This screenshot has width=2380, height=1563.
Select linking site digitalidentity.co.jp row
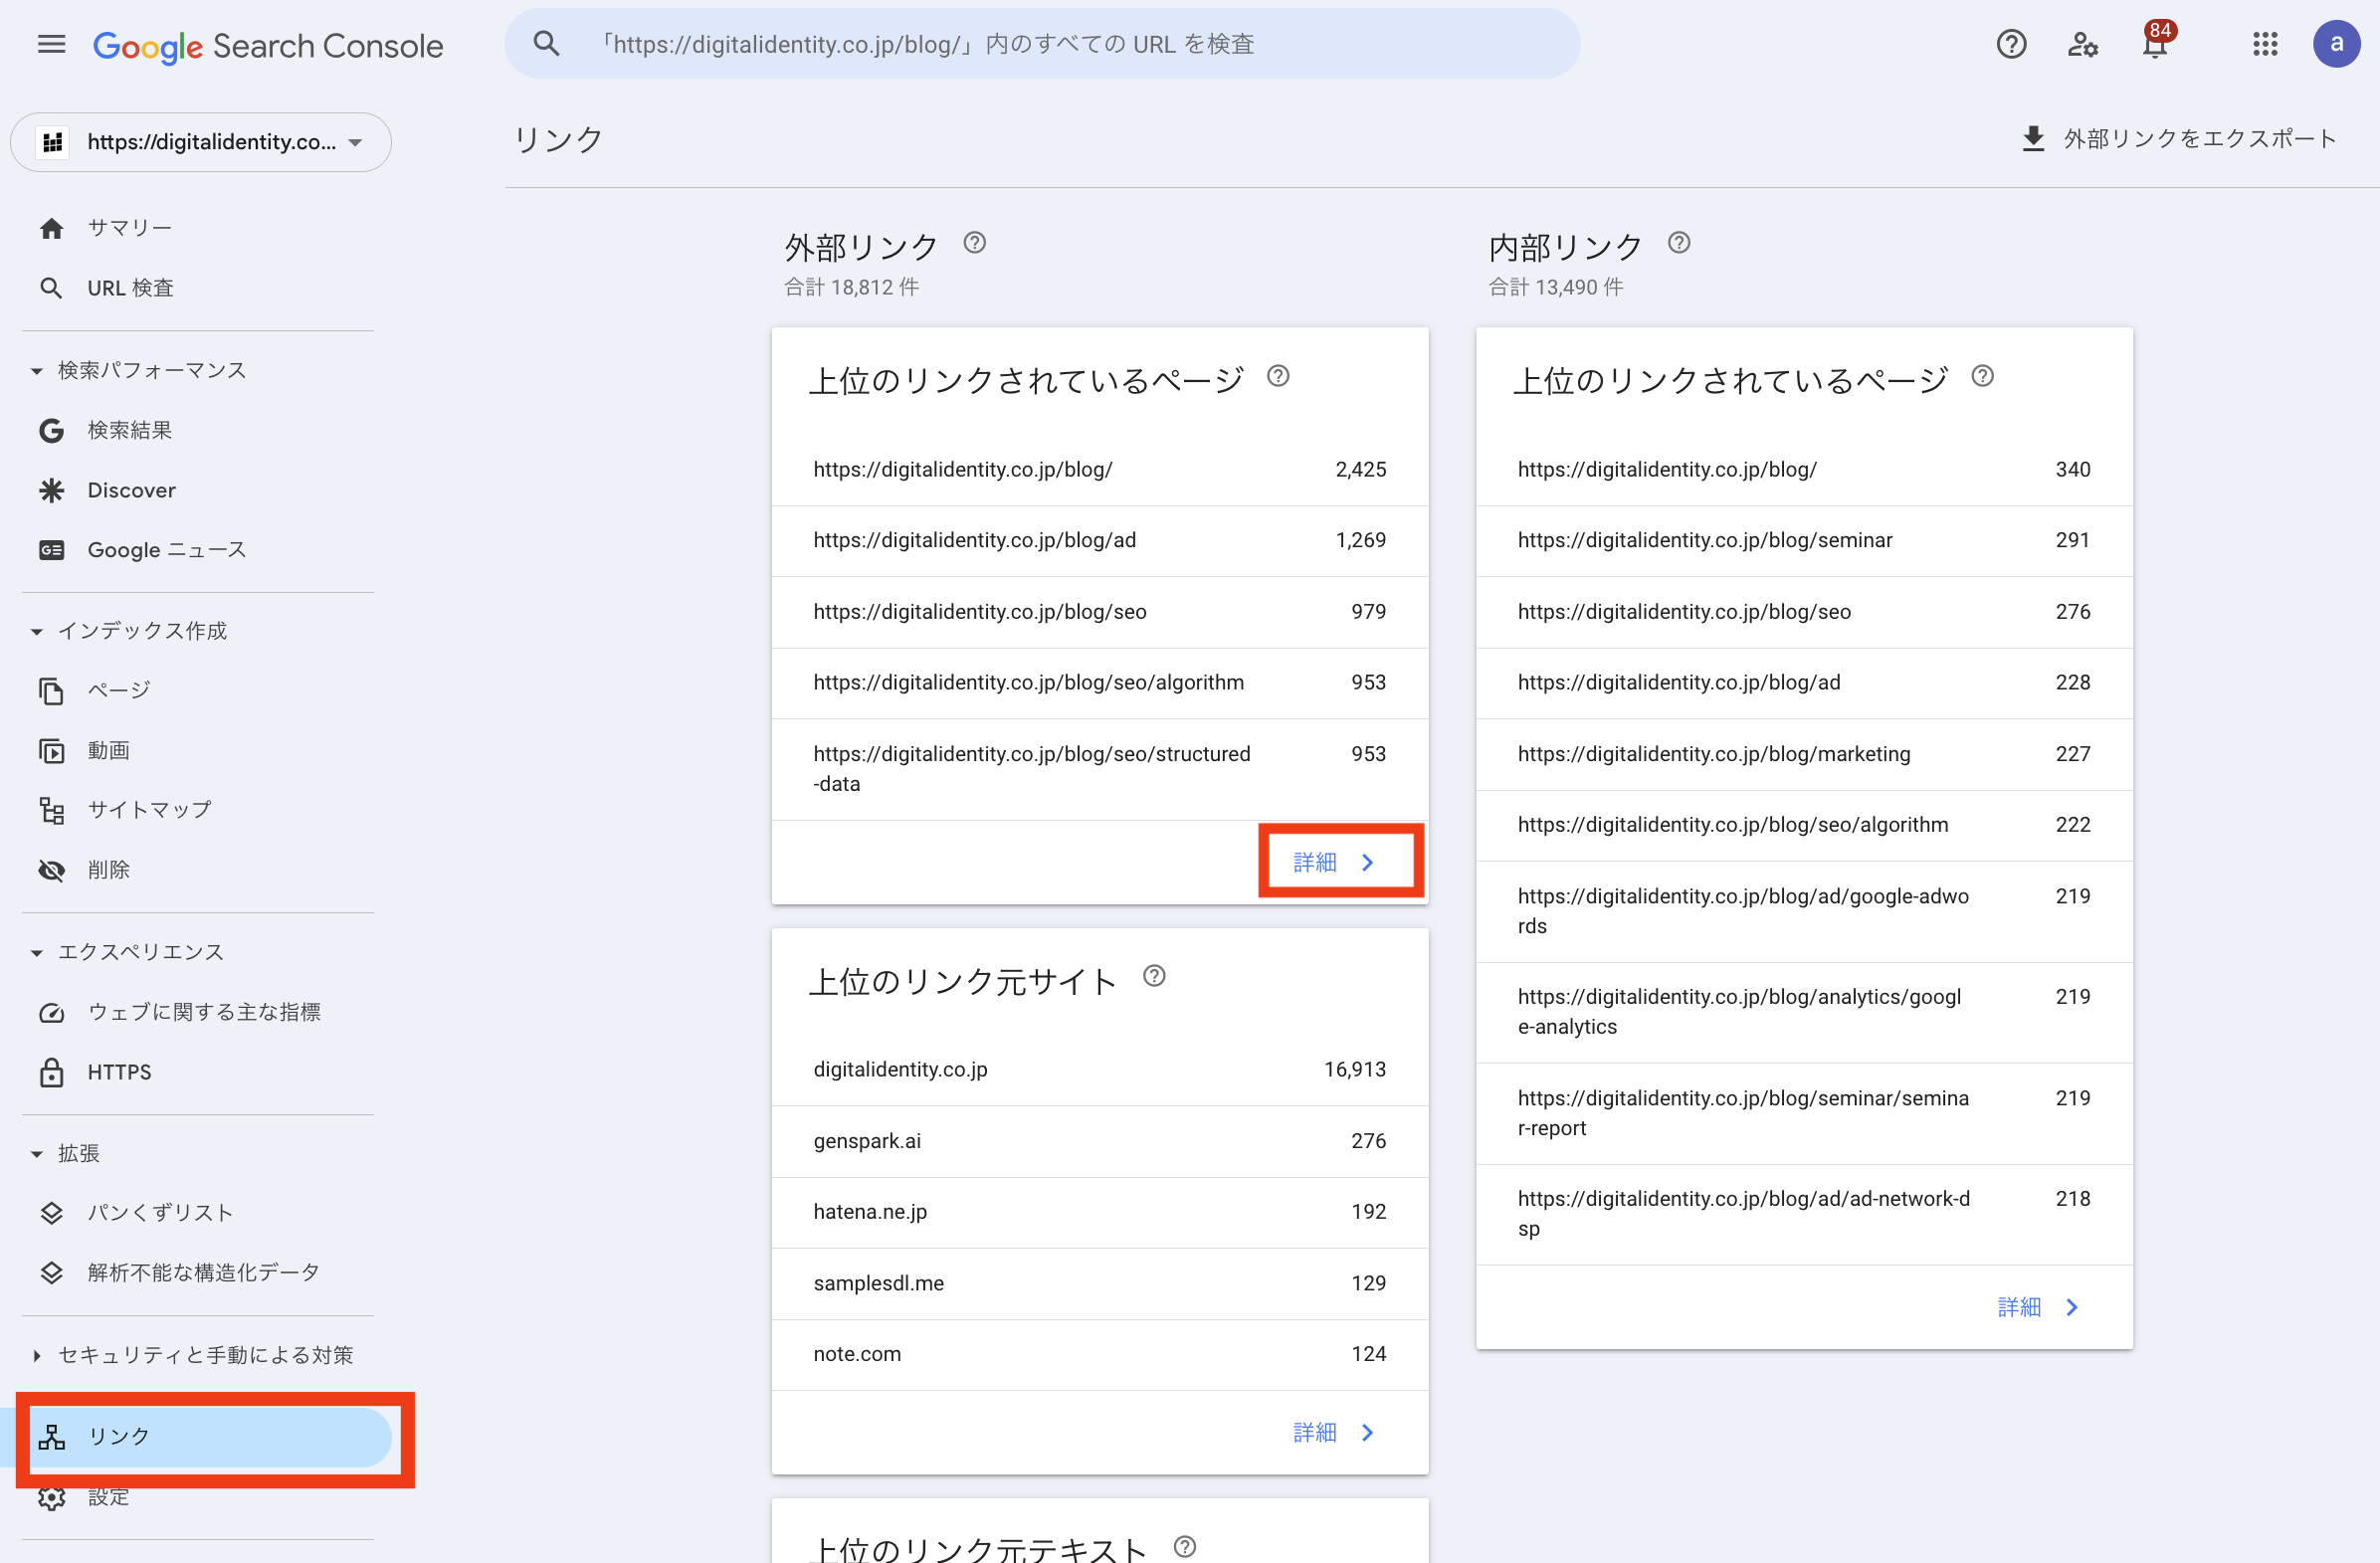[x=1099, y=1069]
